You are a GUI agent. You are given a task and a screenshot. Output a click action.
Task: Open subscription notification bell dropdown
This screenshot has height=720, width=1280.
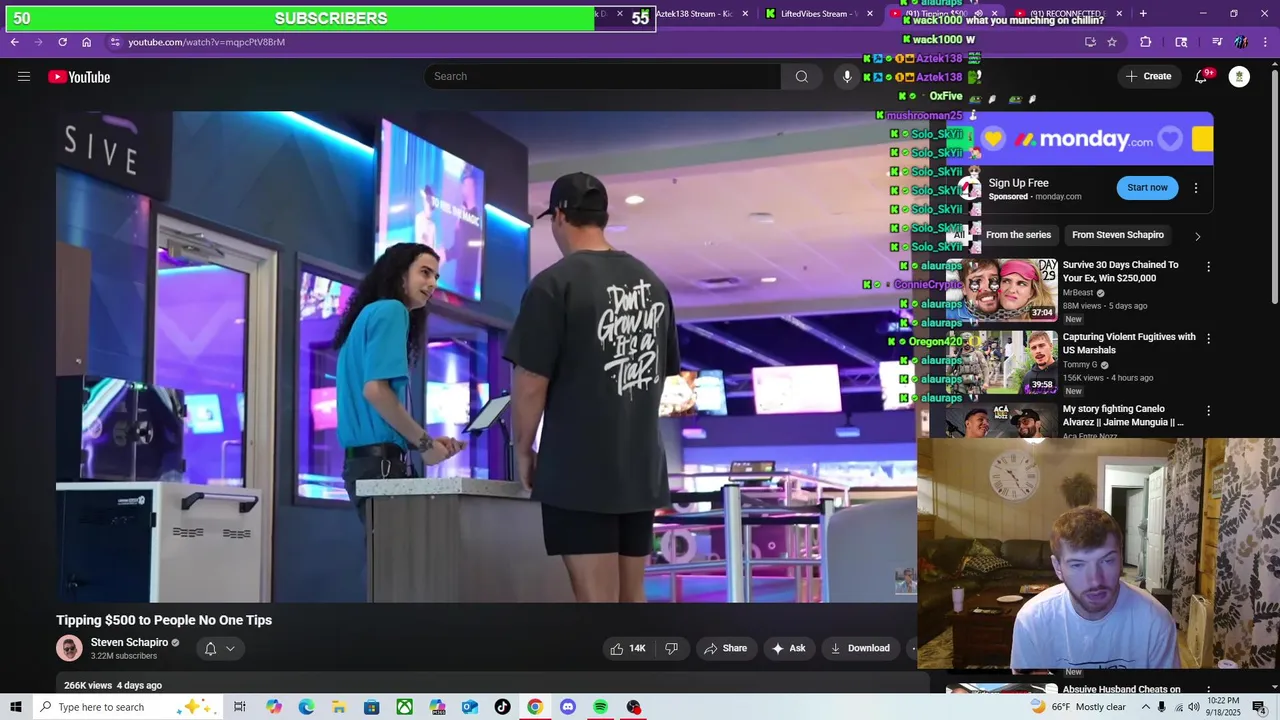pos(220,648)
